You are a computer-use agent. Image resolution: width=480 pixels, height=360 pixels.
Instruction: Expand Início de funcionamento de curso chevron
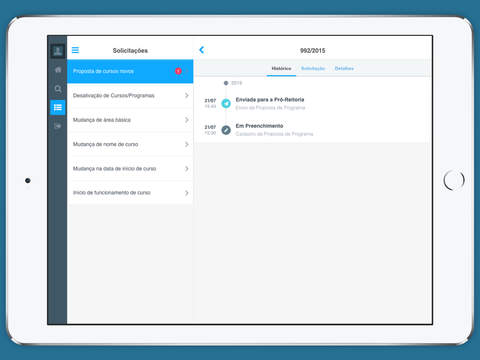(187, 193)
